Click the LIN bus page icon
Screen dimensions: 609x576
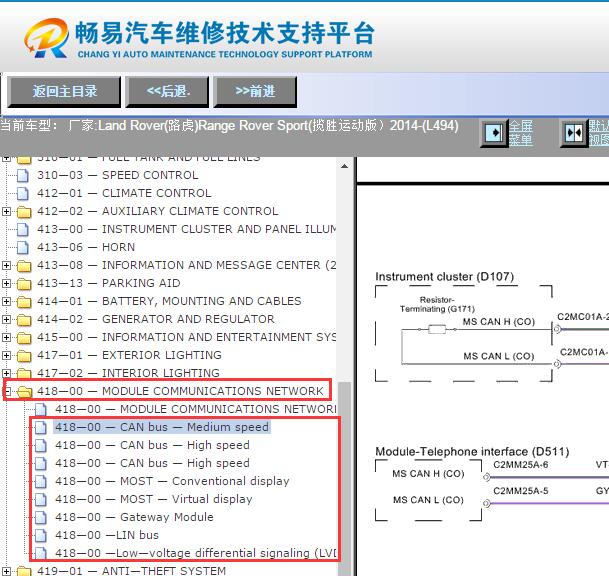[41, 536]
